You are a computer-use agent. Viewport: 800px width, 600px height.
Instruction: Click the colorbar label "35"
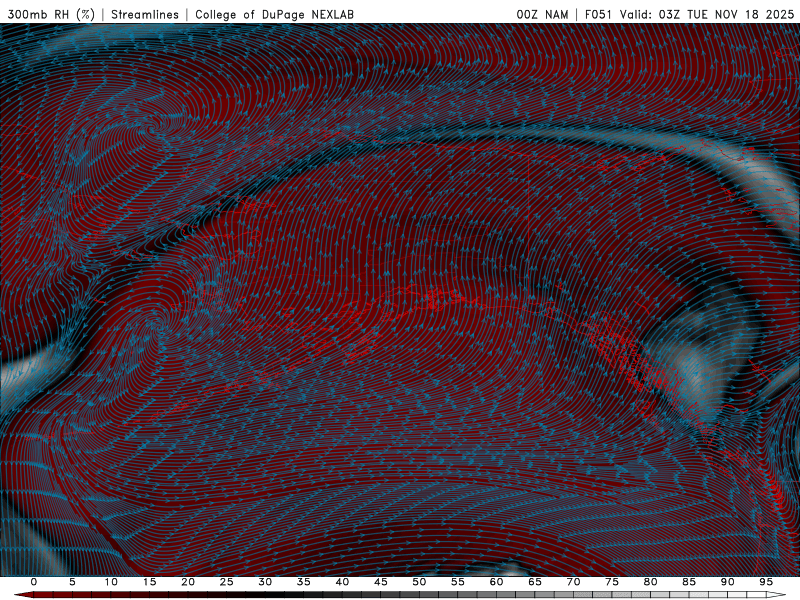pos(303,582)
